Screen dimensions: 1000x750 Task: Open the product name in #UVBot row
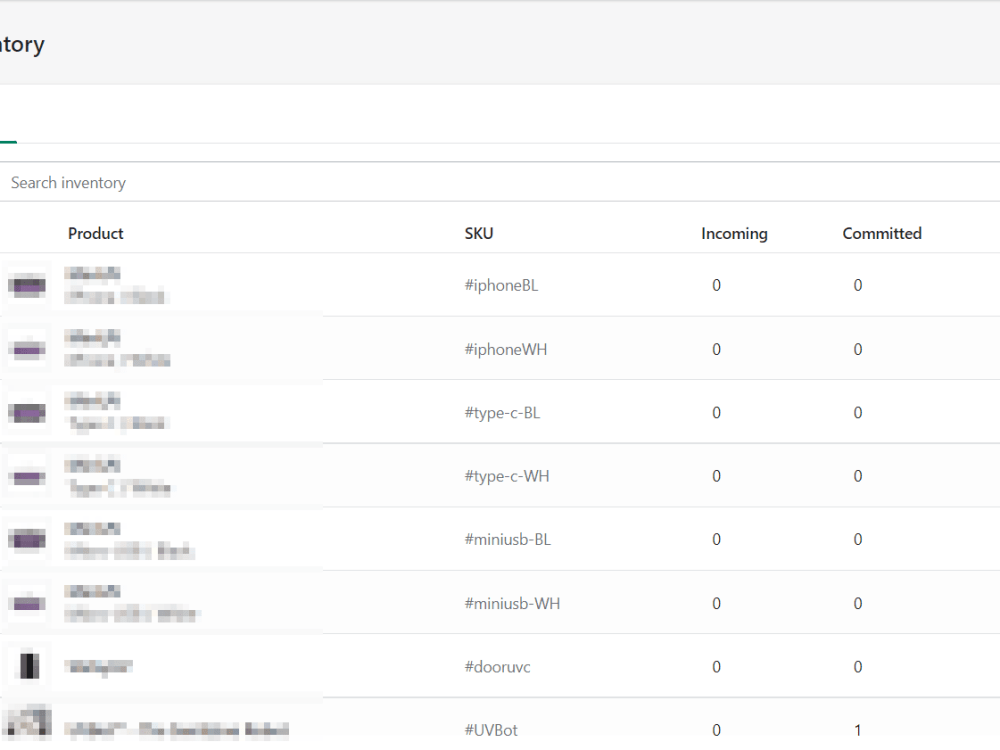[x=176, y=730]
